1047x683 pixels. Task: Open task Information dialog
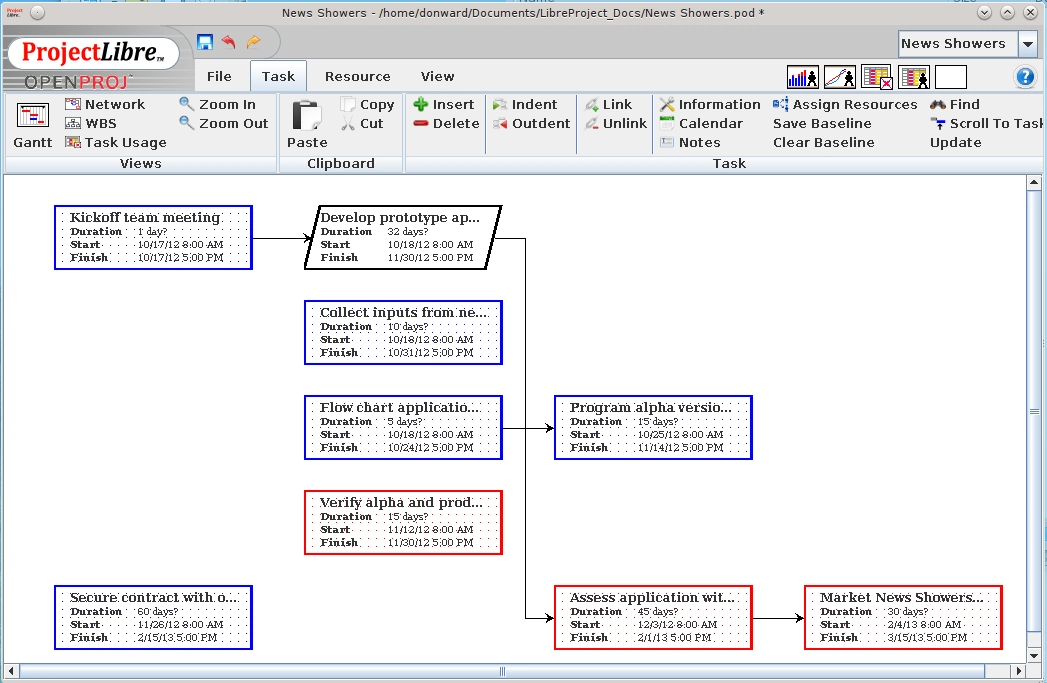tap(710, 104)
